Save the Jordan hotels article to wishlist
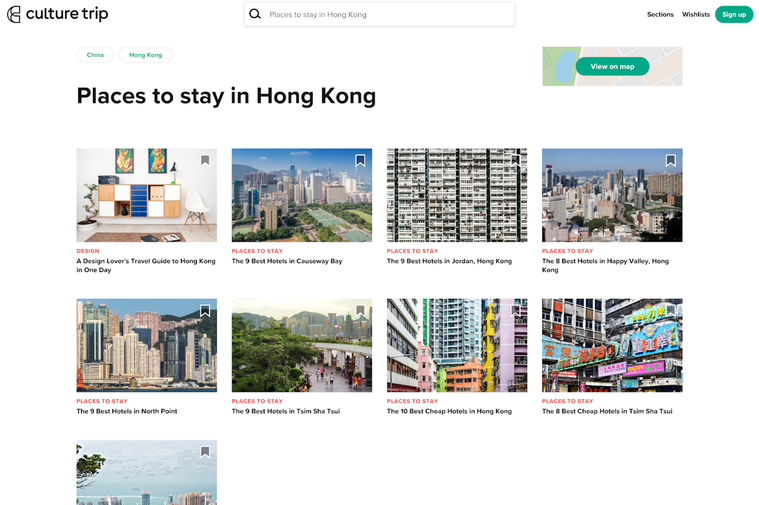The width and height of the screenshot is (759, 505). click(x=516, y=160)
